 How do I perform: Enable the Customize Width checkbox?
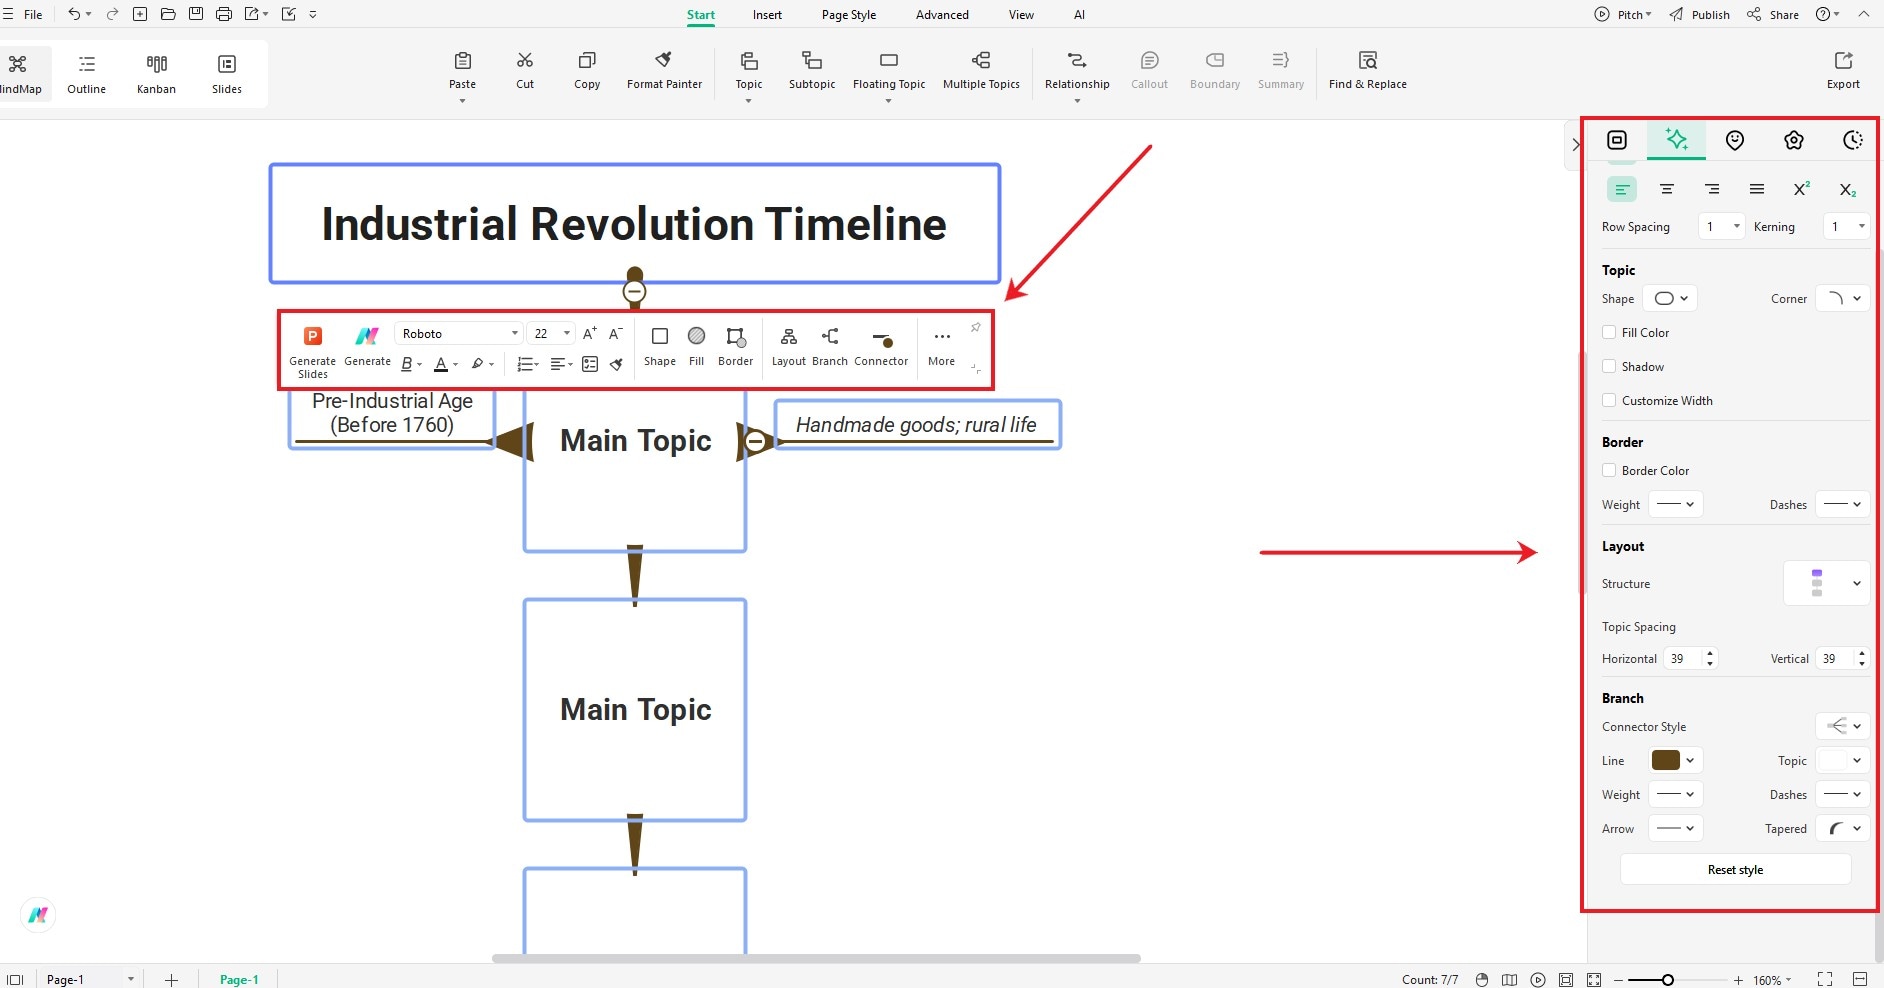tap(1609, 400)
